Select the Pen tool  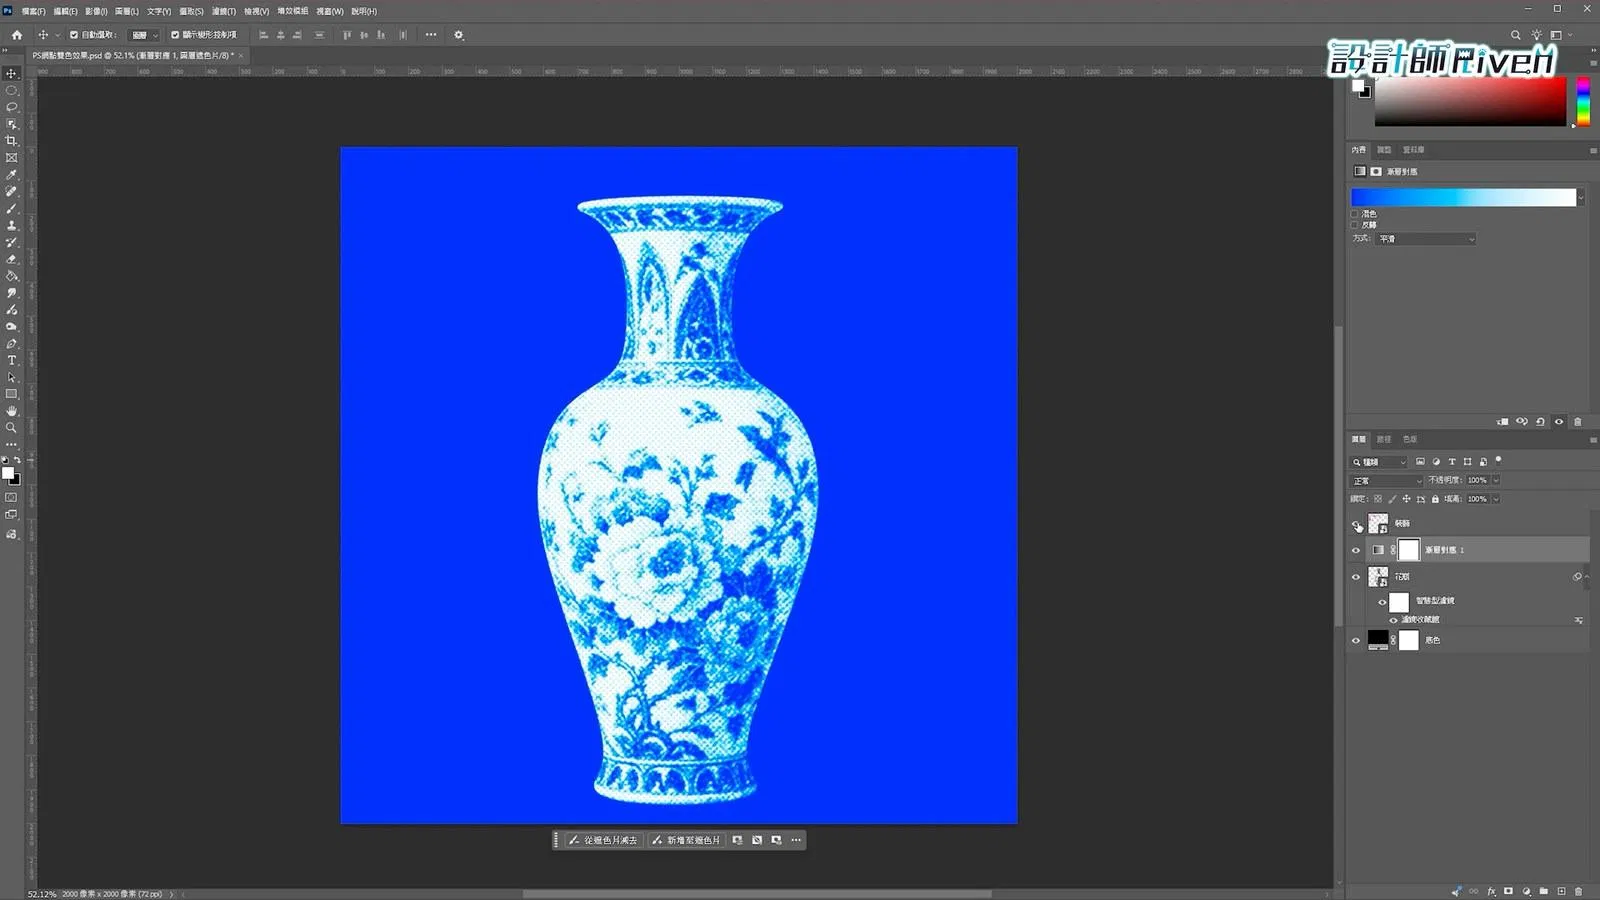click(x=12, y=343)
